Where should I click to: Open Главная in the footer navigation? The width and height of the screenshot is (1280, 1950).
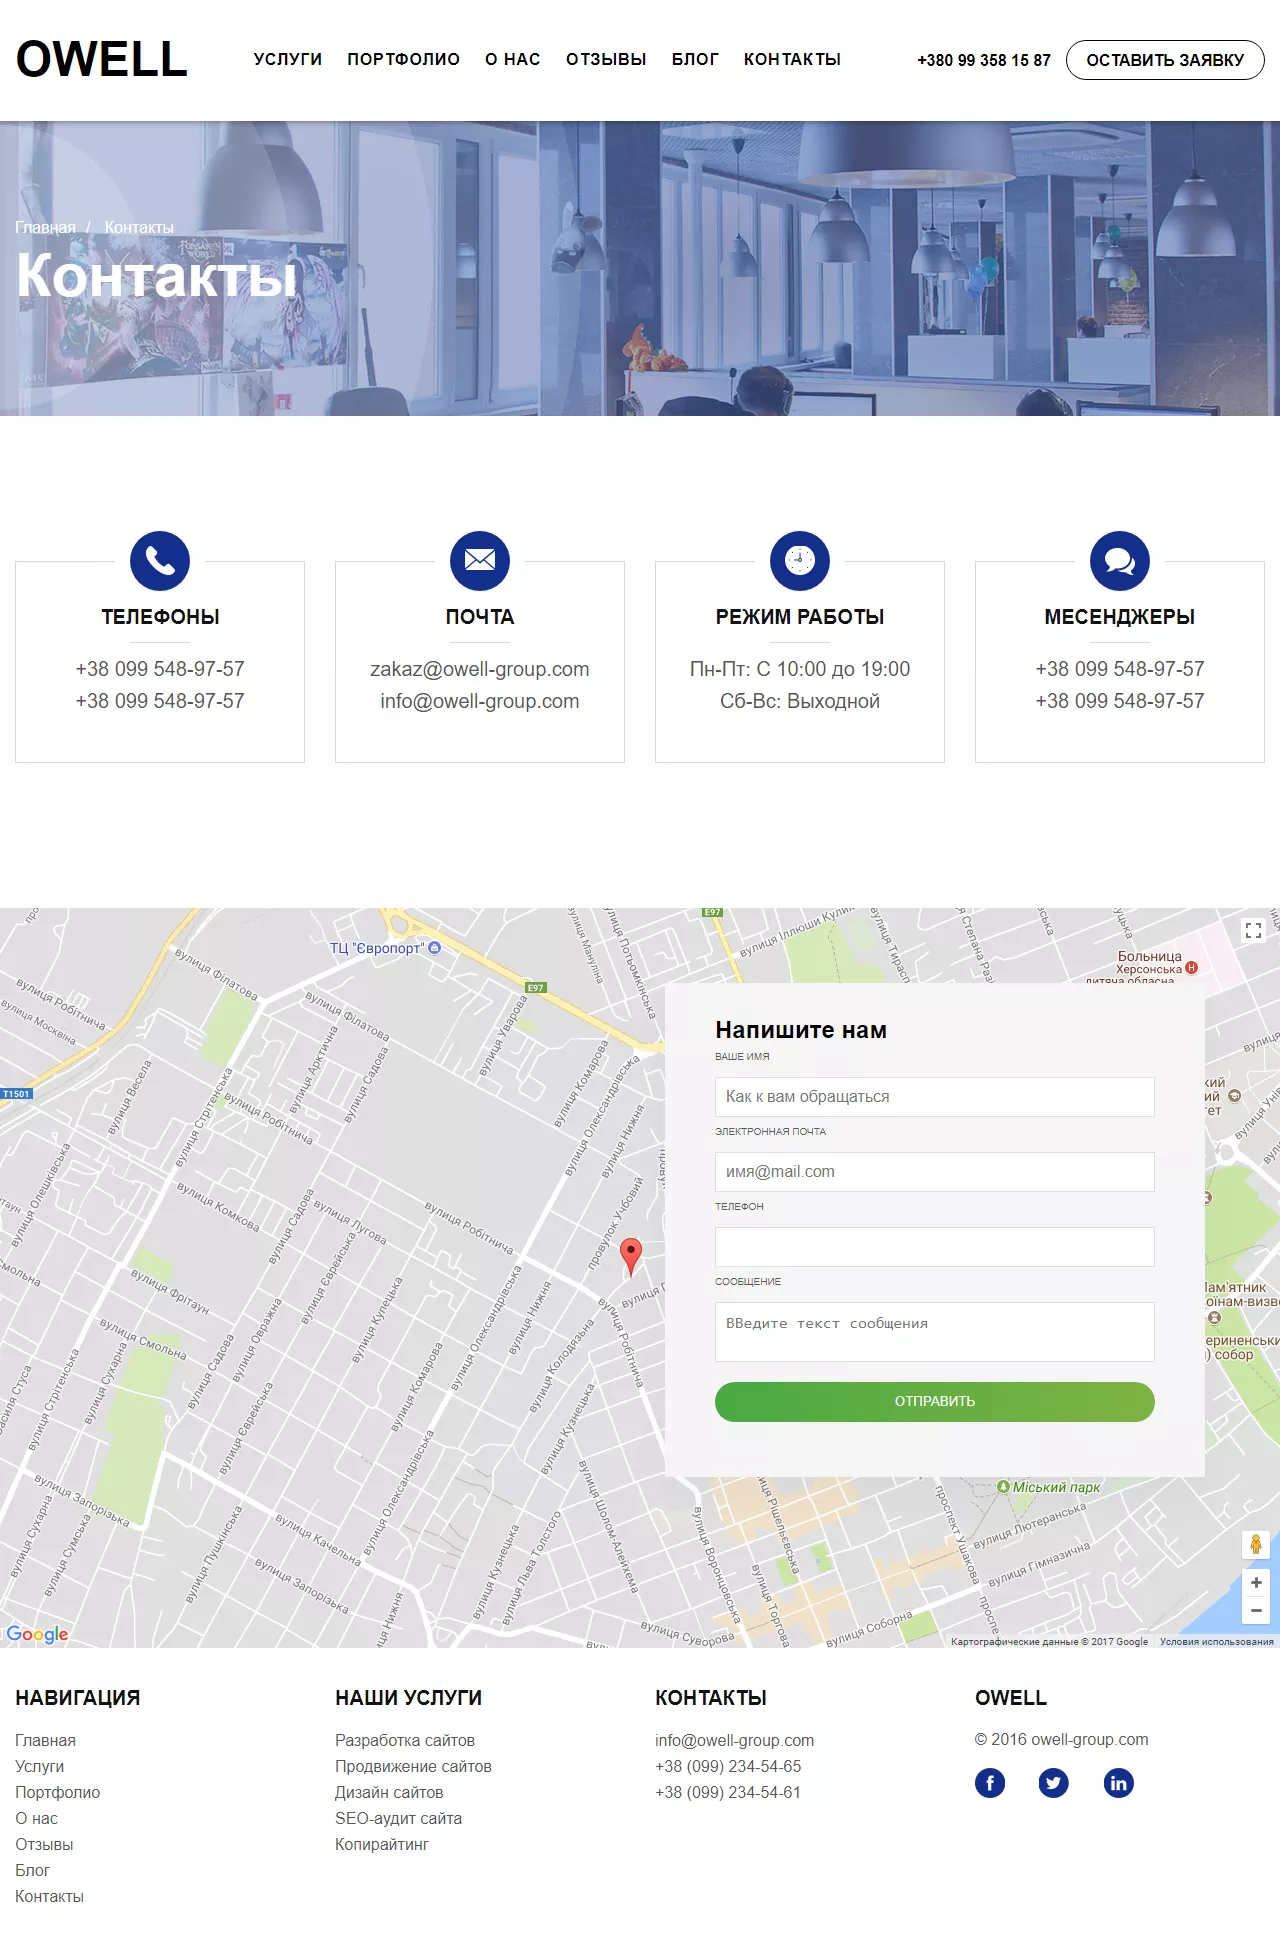click(x=45, y=1741)
